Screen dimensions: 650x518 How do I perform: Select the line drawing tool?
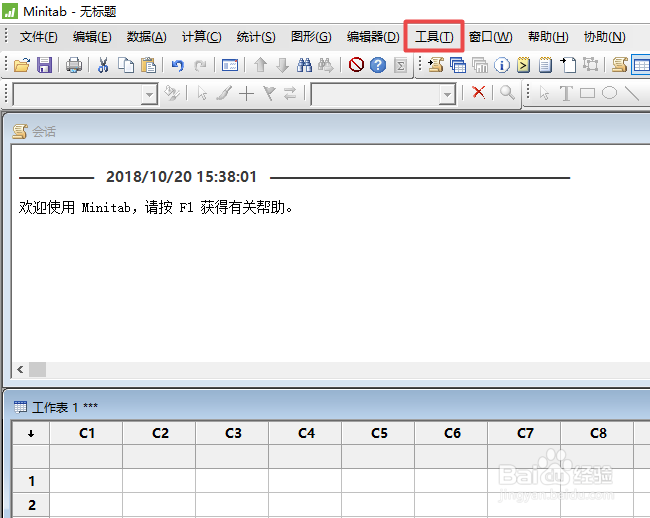coord(632,93)
